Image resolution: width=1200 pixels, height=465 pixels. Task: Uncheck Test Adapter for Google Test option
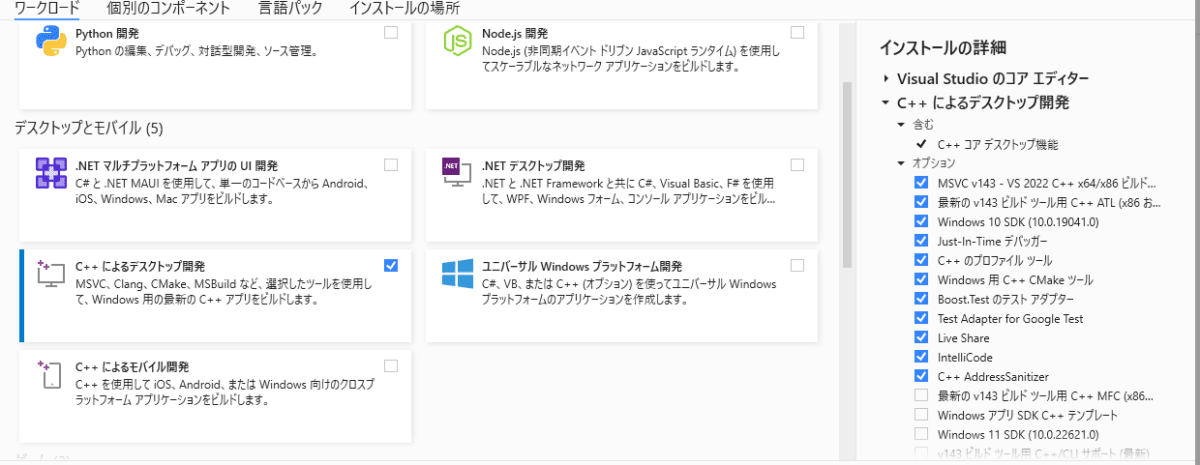pos(921,318)
